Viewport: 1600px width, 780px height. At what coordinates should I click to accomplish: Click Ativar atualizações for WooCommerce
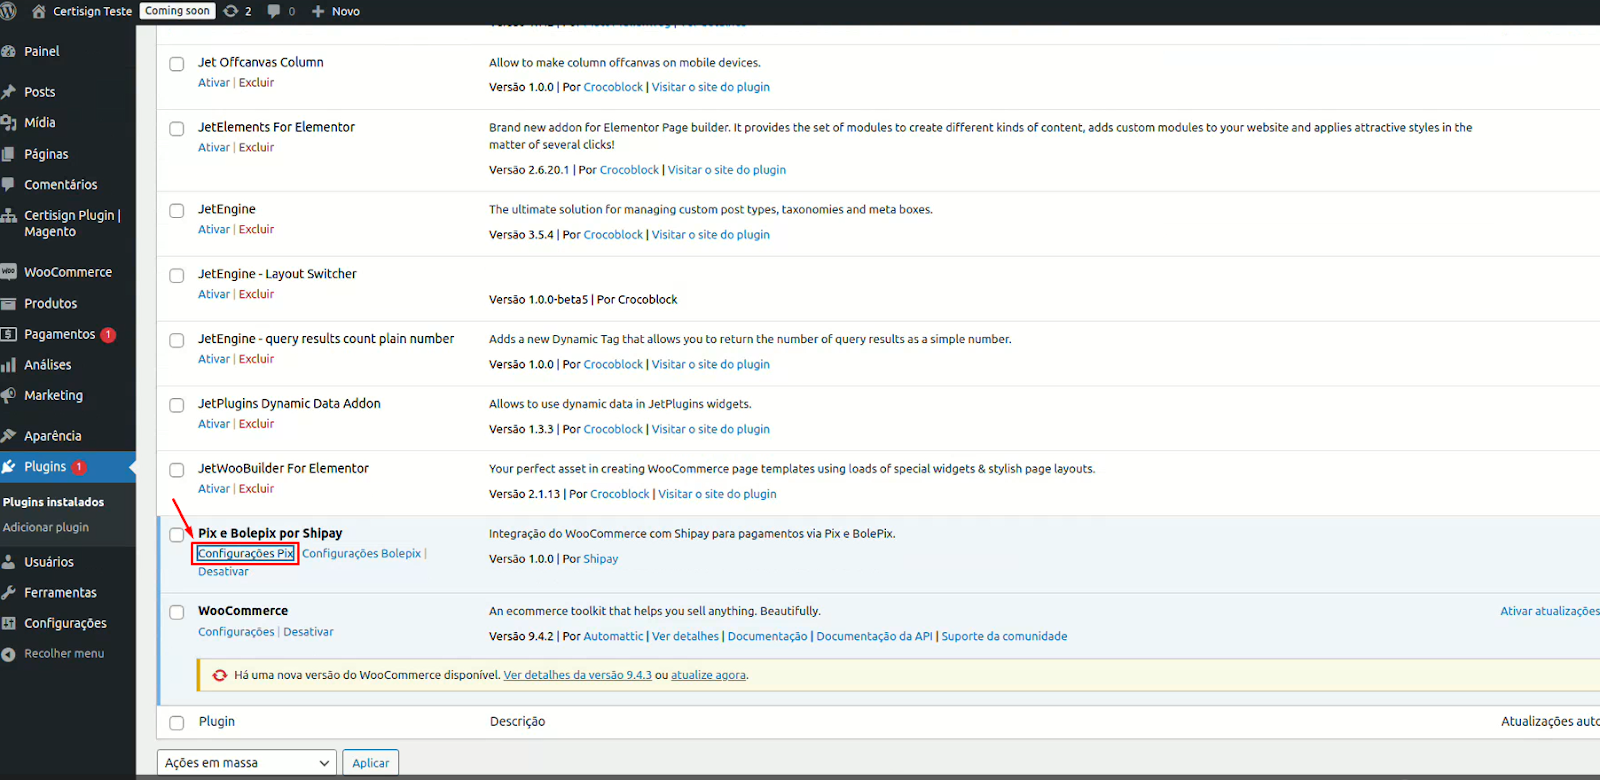click(1550, 611)
